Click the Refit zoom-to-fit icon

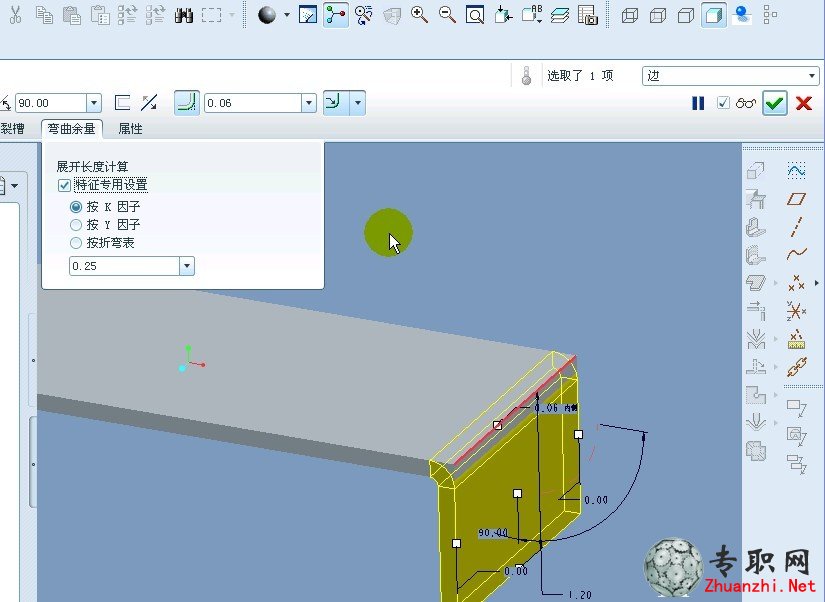point(475,15)
